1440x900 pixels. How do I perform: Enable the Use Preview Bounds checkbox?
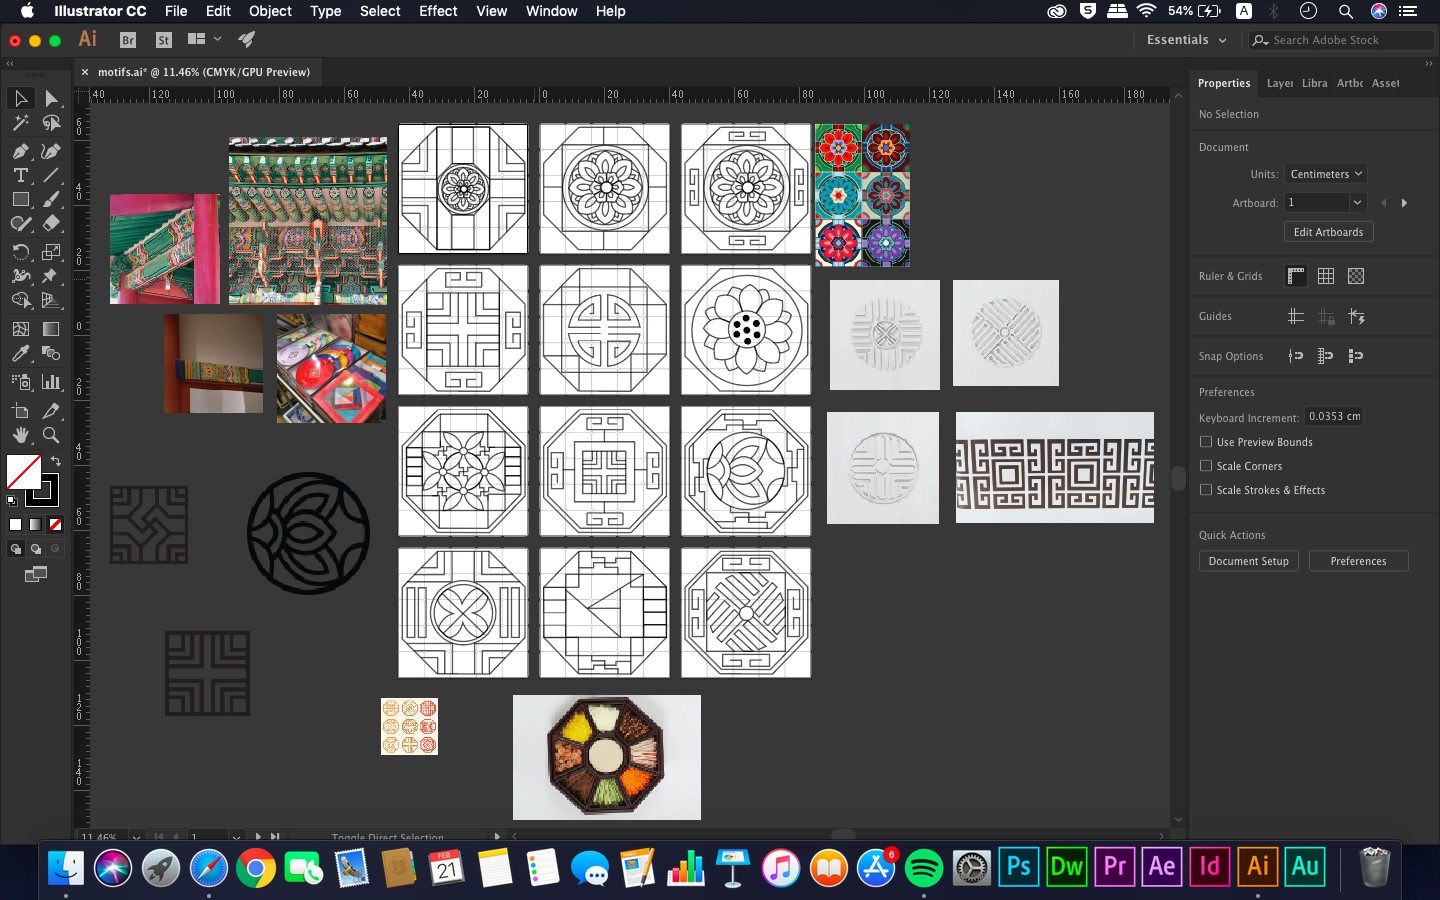point(1206,442)
